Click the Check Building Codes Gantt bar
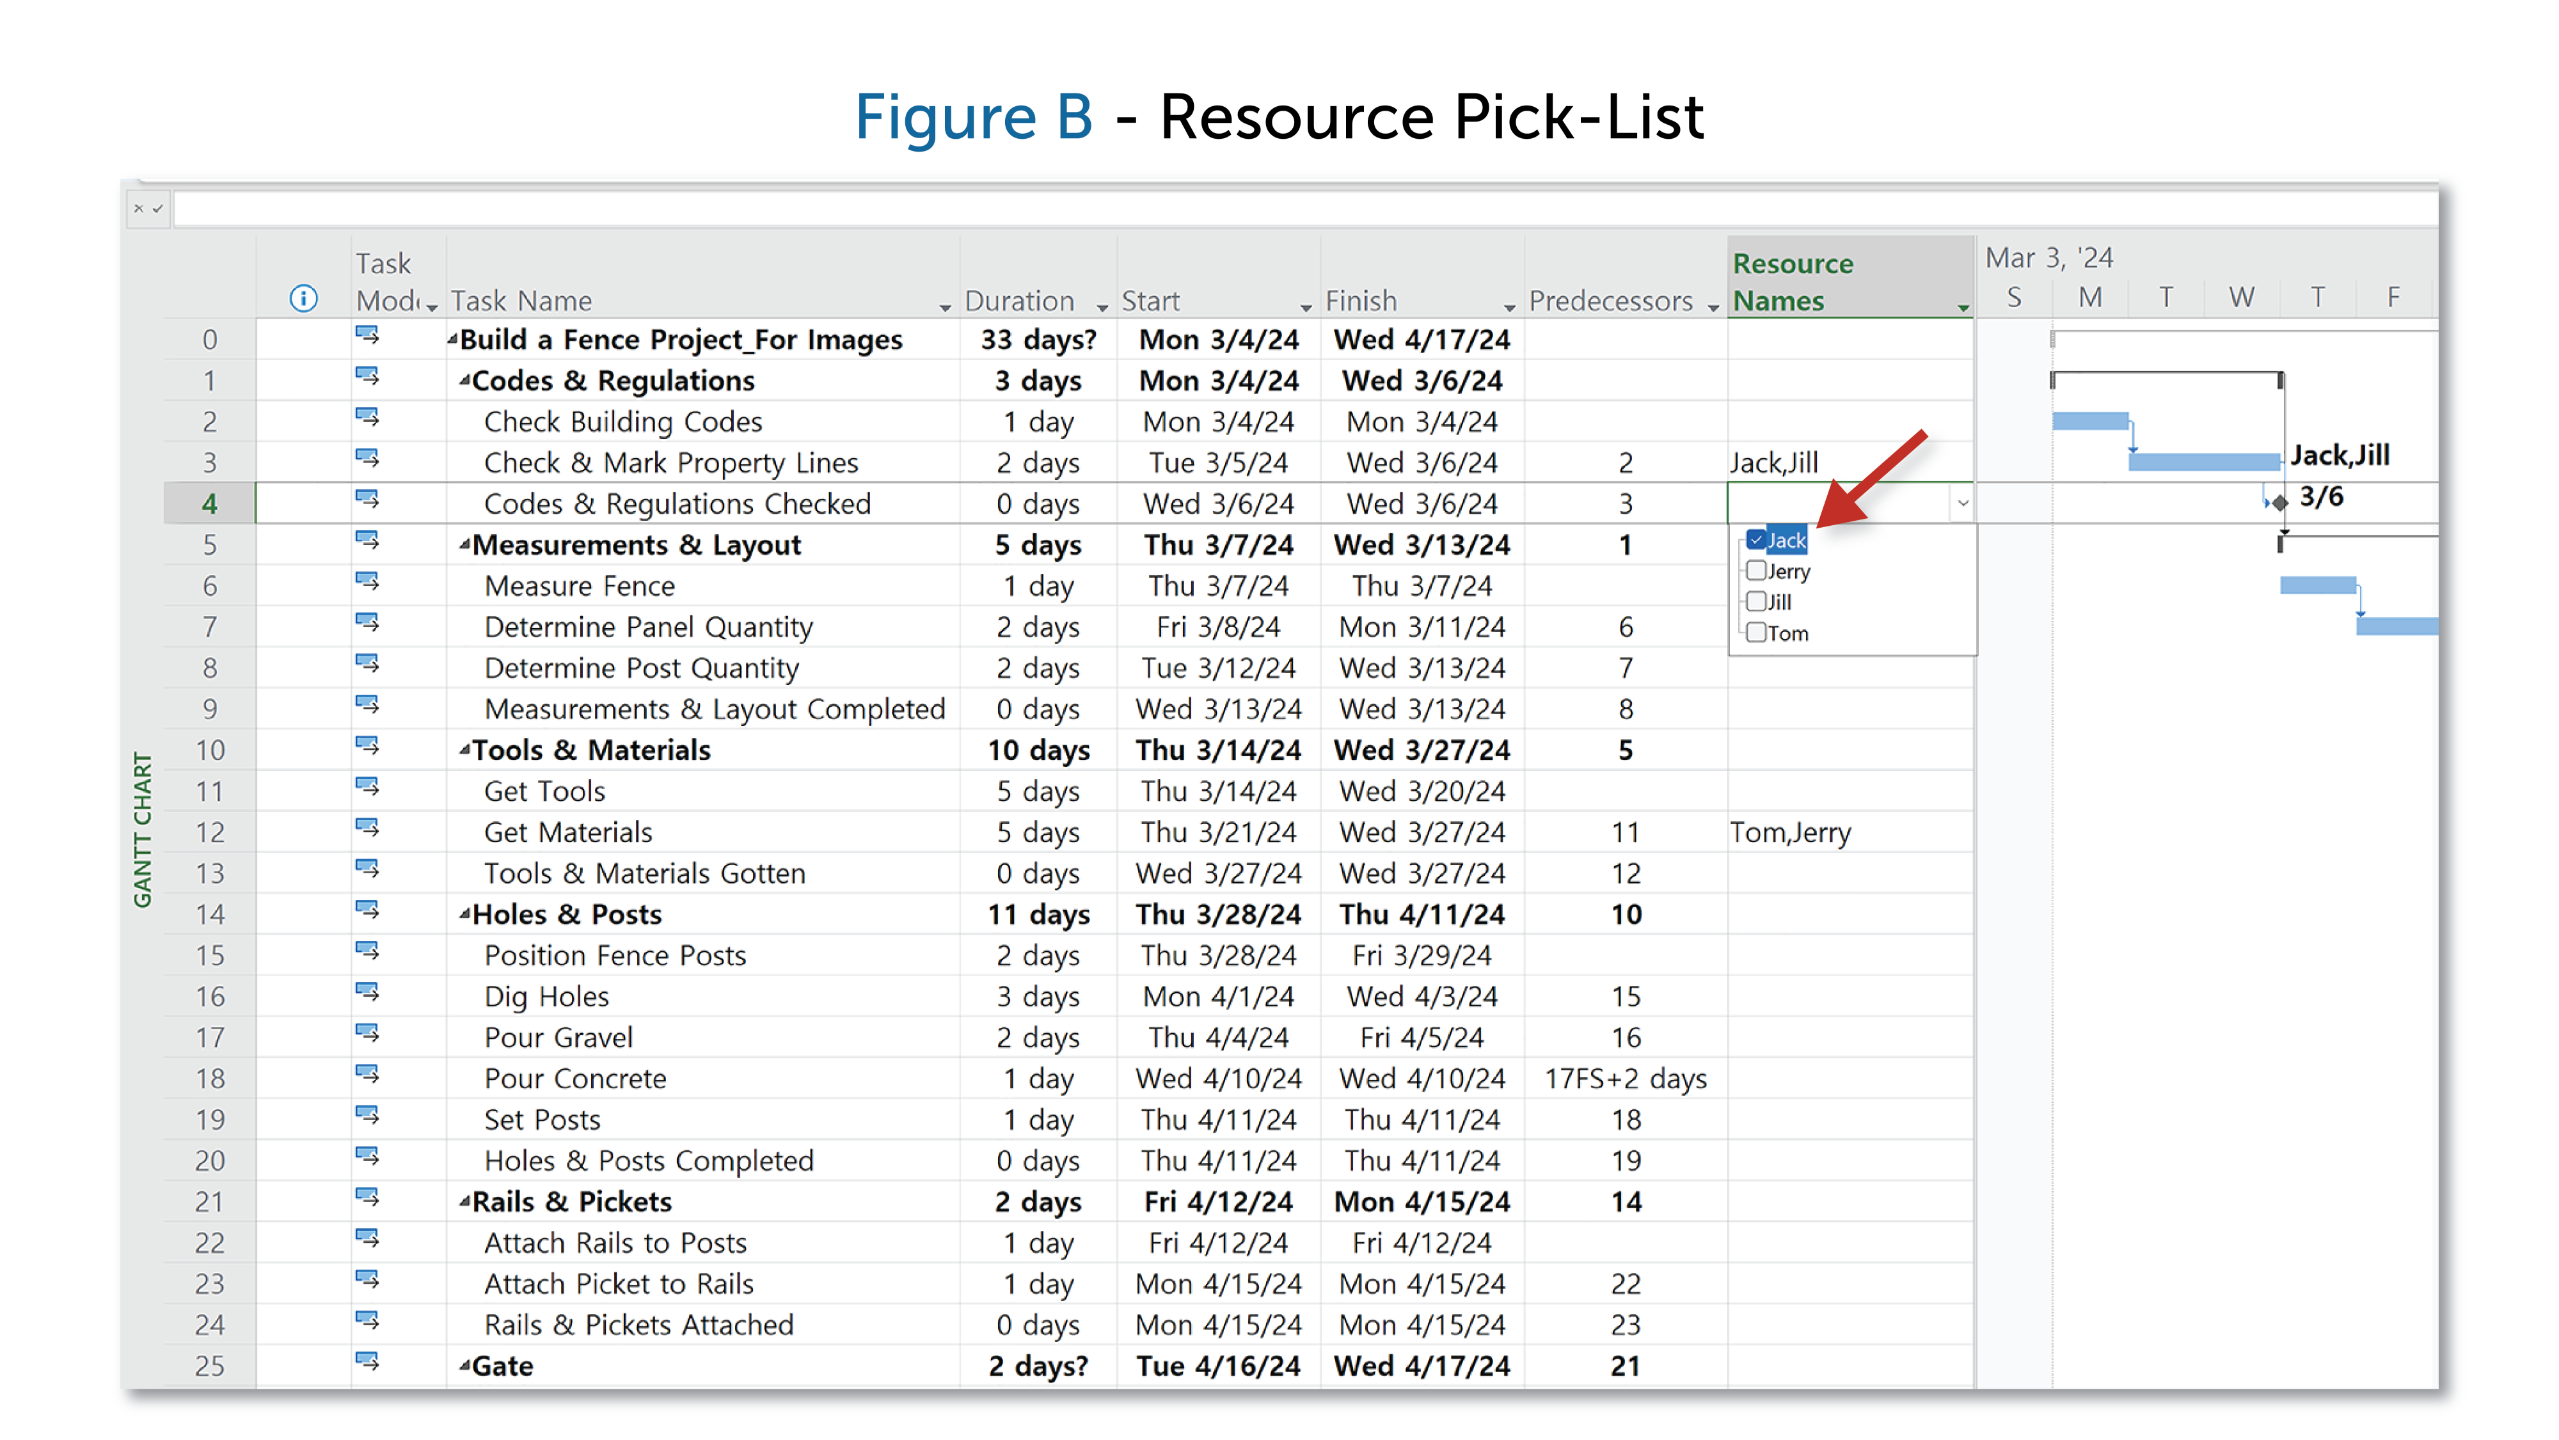The width and height of the screenshot is (2559, 1440). click(2089, 421)
